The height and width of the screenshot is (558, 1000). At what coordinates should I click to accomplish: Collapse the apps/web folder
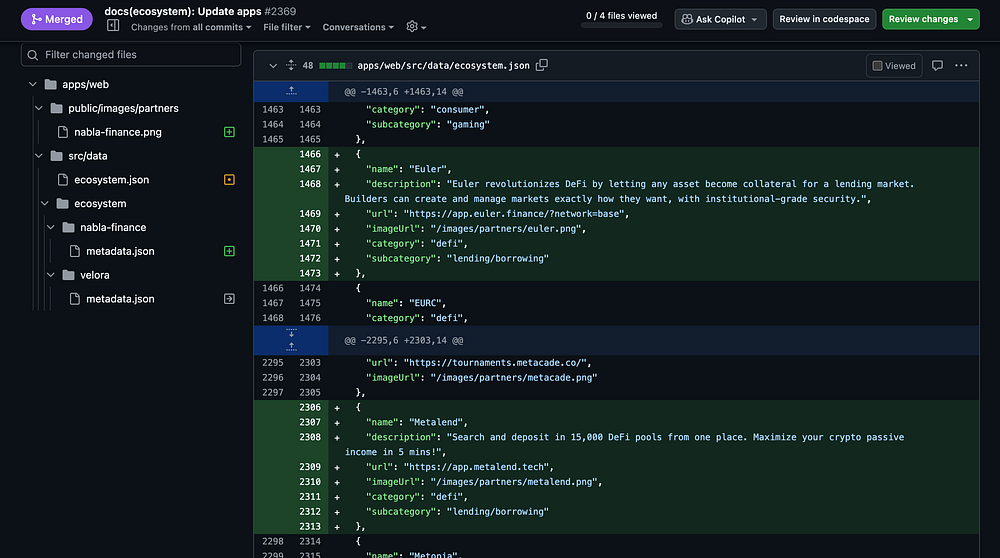point(33,84)
